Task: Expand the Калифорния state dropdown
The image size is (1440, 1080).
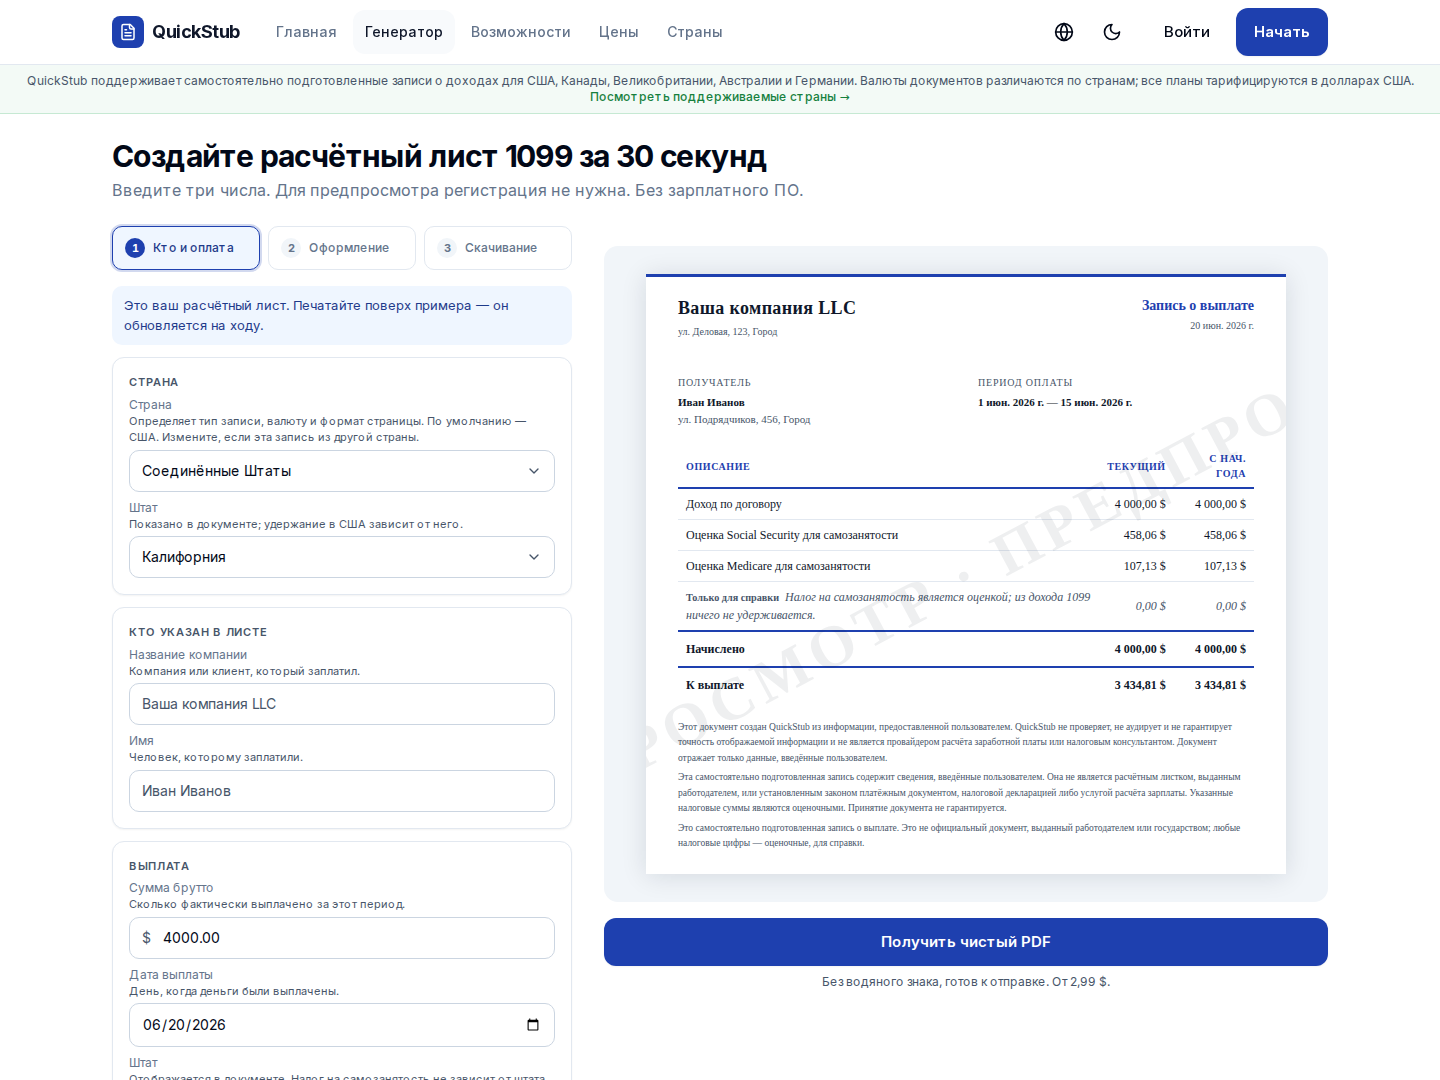Action: click(x=342, y=557)
